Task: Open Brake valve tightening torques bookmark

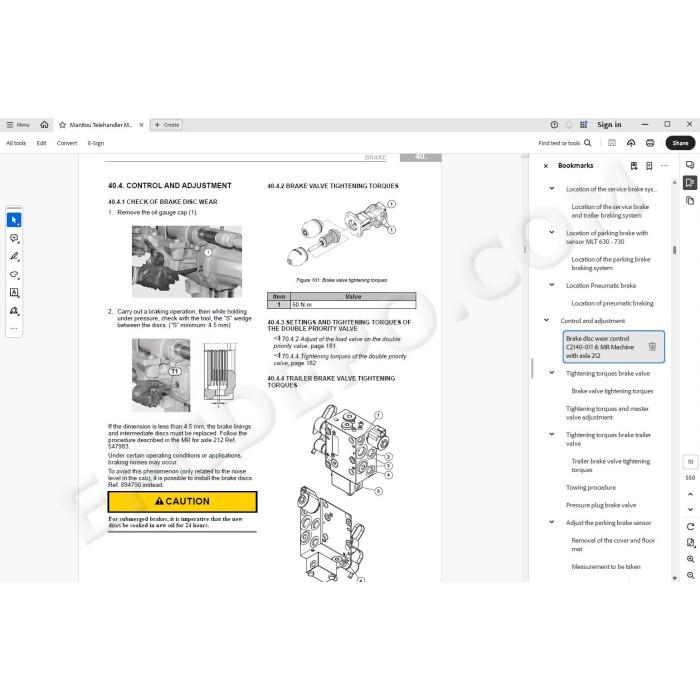Action: 612,391
